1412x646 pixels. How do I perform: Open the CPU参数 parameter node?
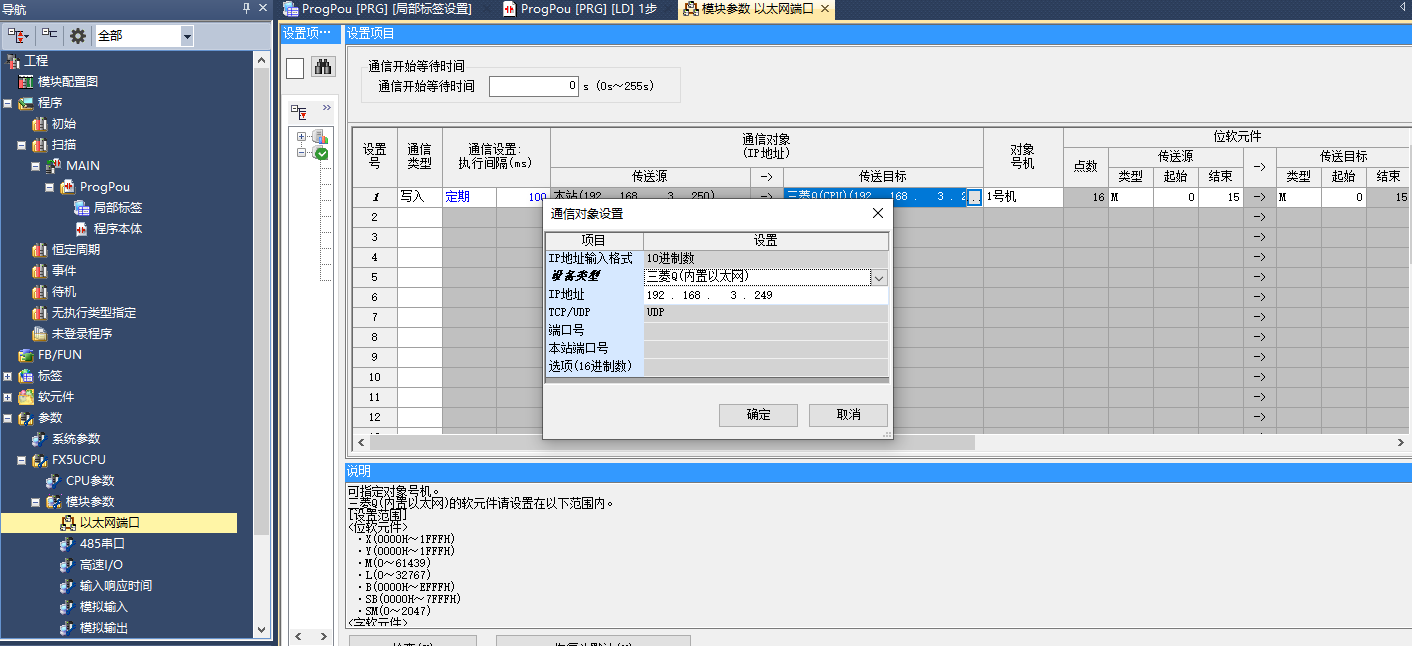tap(90, 481)
